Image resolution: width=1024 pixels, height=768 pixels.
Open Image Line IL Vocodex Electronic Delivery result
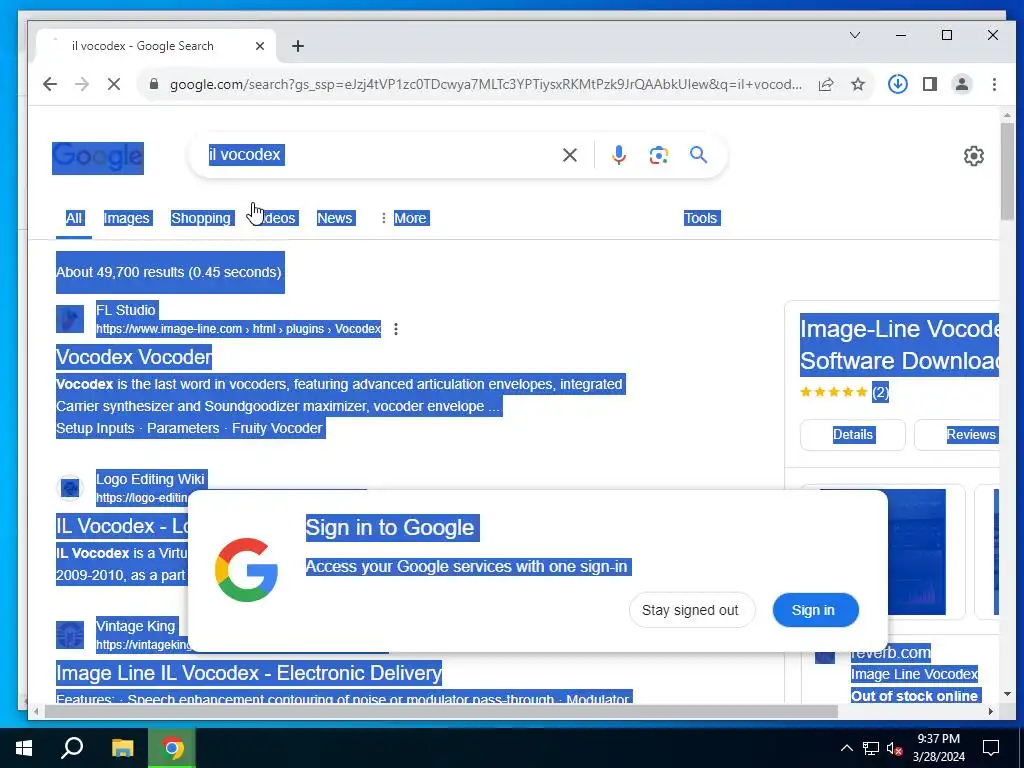point(249,673)
